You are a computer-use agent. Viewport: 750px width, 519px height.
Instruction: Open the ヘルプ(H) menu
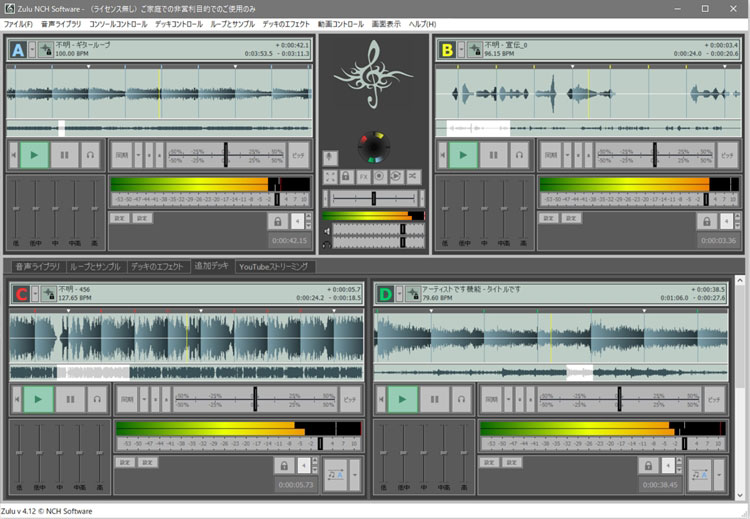[x=422, y=24]
